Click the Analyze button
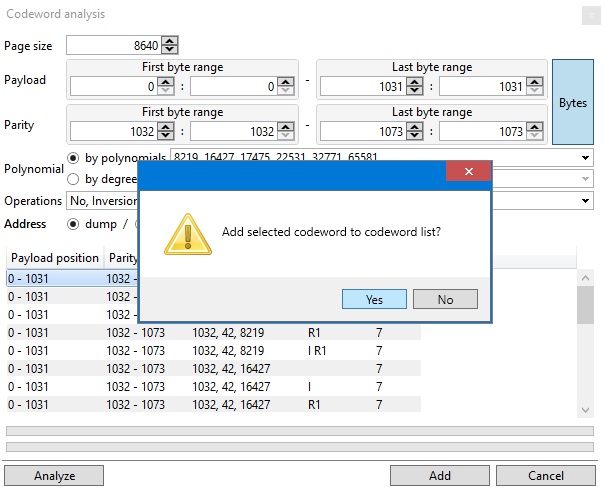The height and width of the screenshot is (490, 605). click(x=54, y=475)
